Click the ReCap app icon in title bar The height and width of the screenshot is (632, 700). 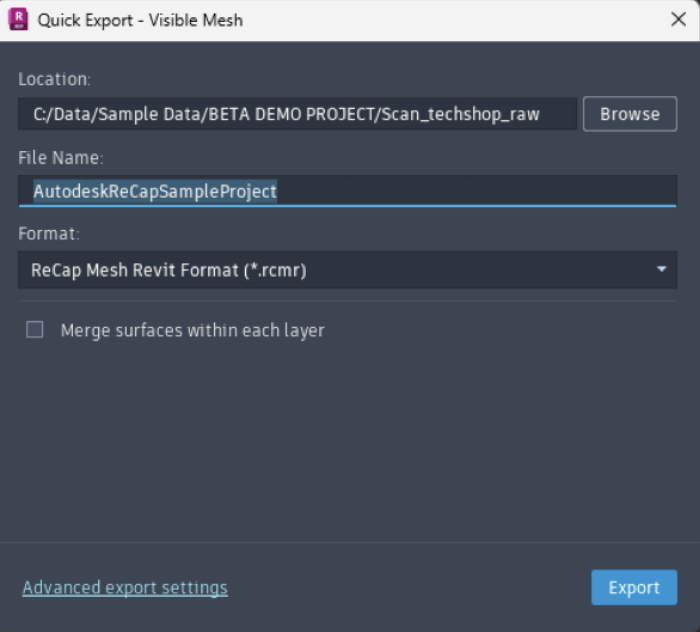point(18,20)
